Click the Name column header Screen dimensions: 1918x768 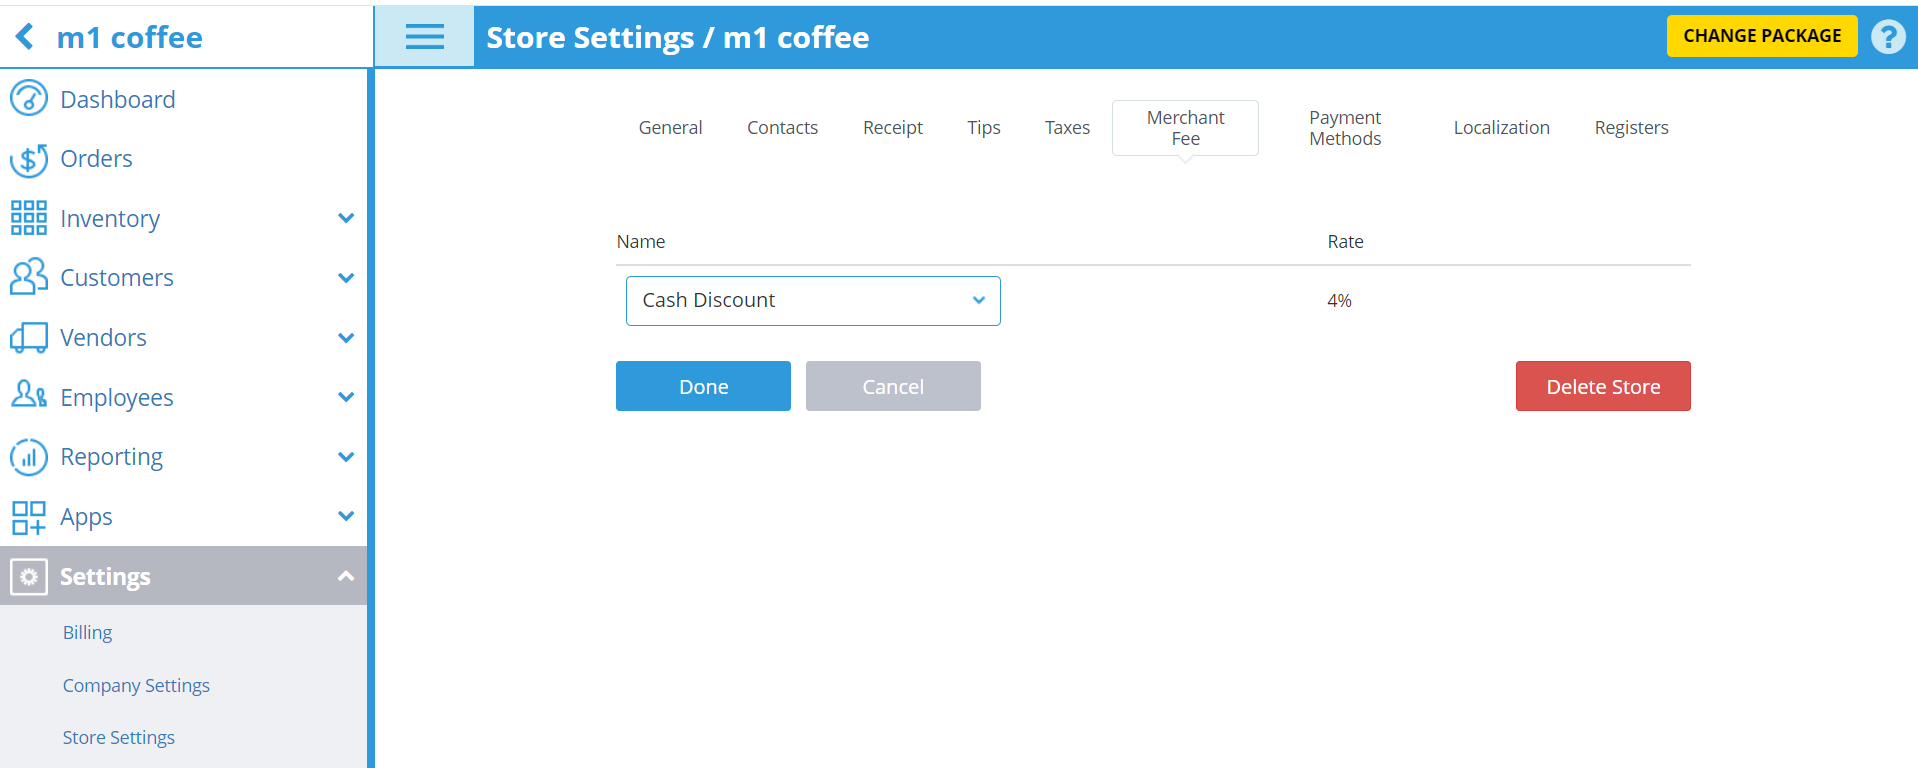[641, 242]
